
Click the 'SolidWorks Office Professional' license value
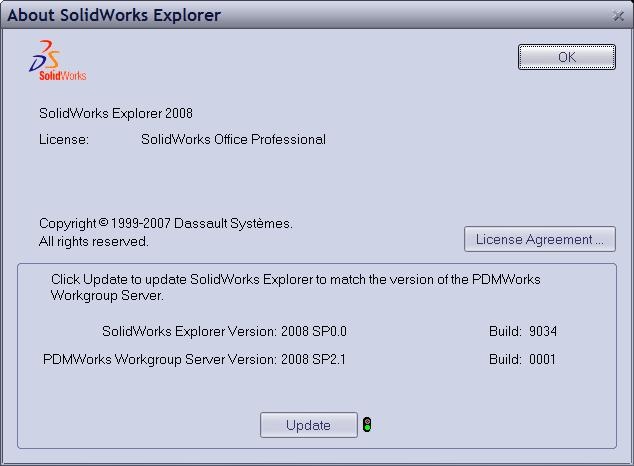(x=233, y=139)
